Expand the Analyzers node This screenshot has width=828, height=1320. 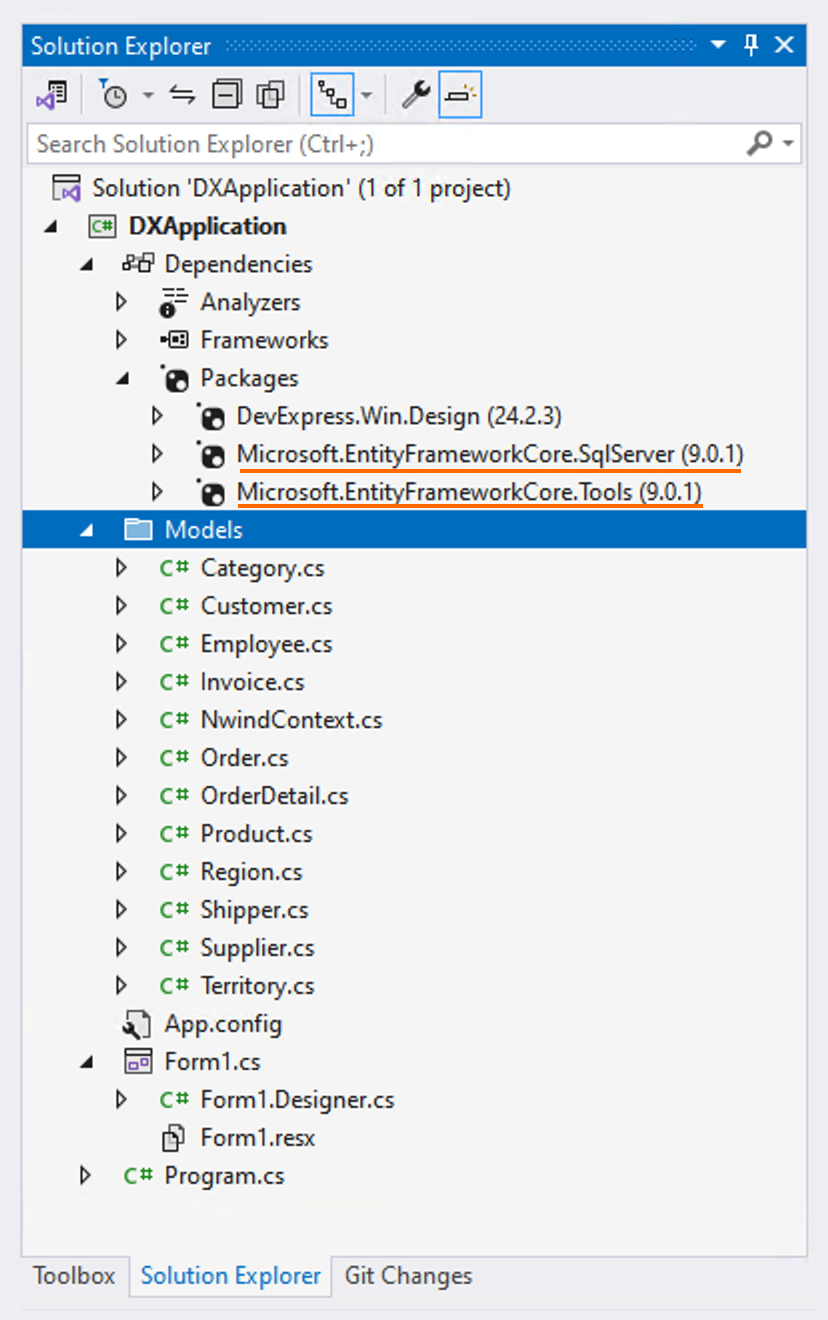click(122, 302)
